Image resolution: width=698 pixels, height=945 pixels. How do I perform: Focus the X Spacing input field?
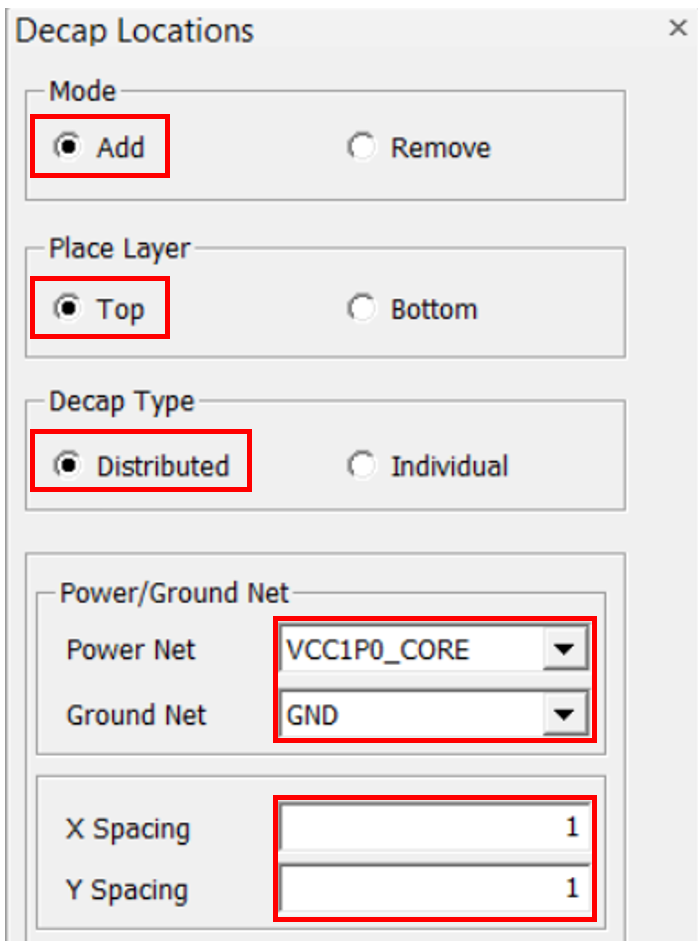click(434, 829)
